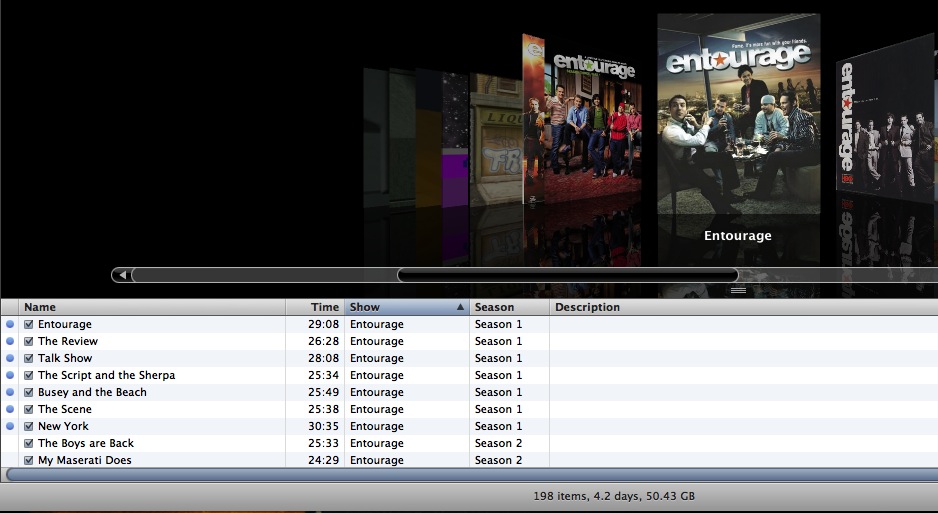
Task: Select Busey and the Beach episode
Action: point(92,392)
